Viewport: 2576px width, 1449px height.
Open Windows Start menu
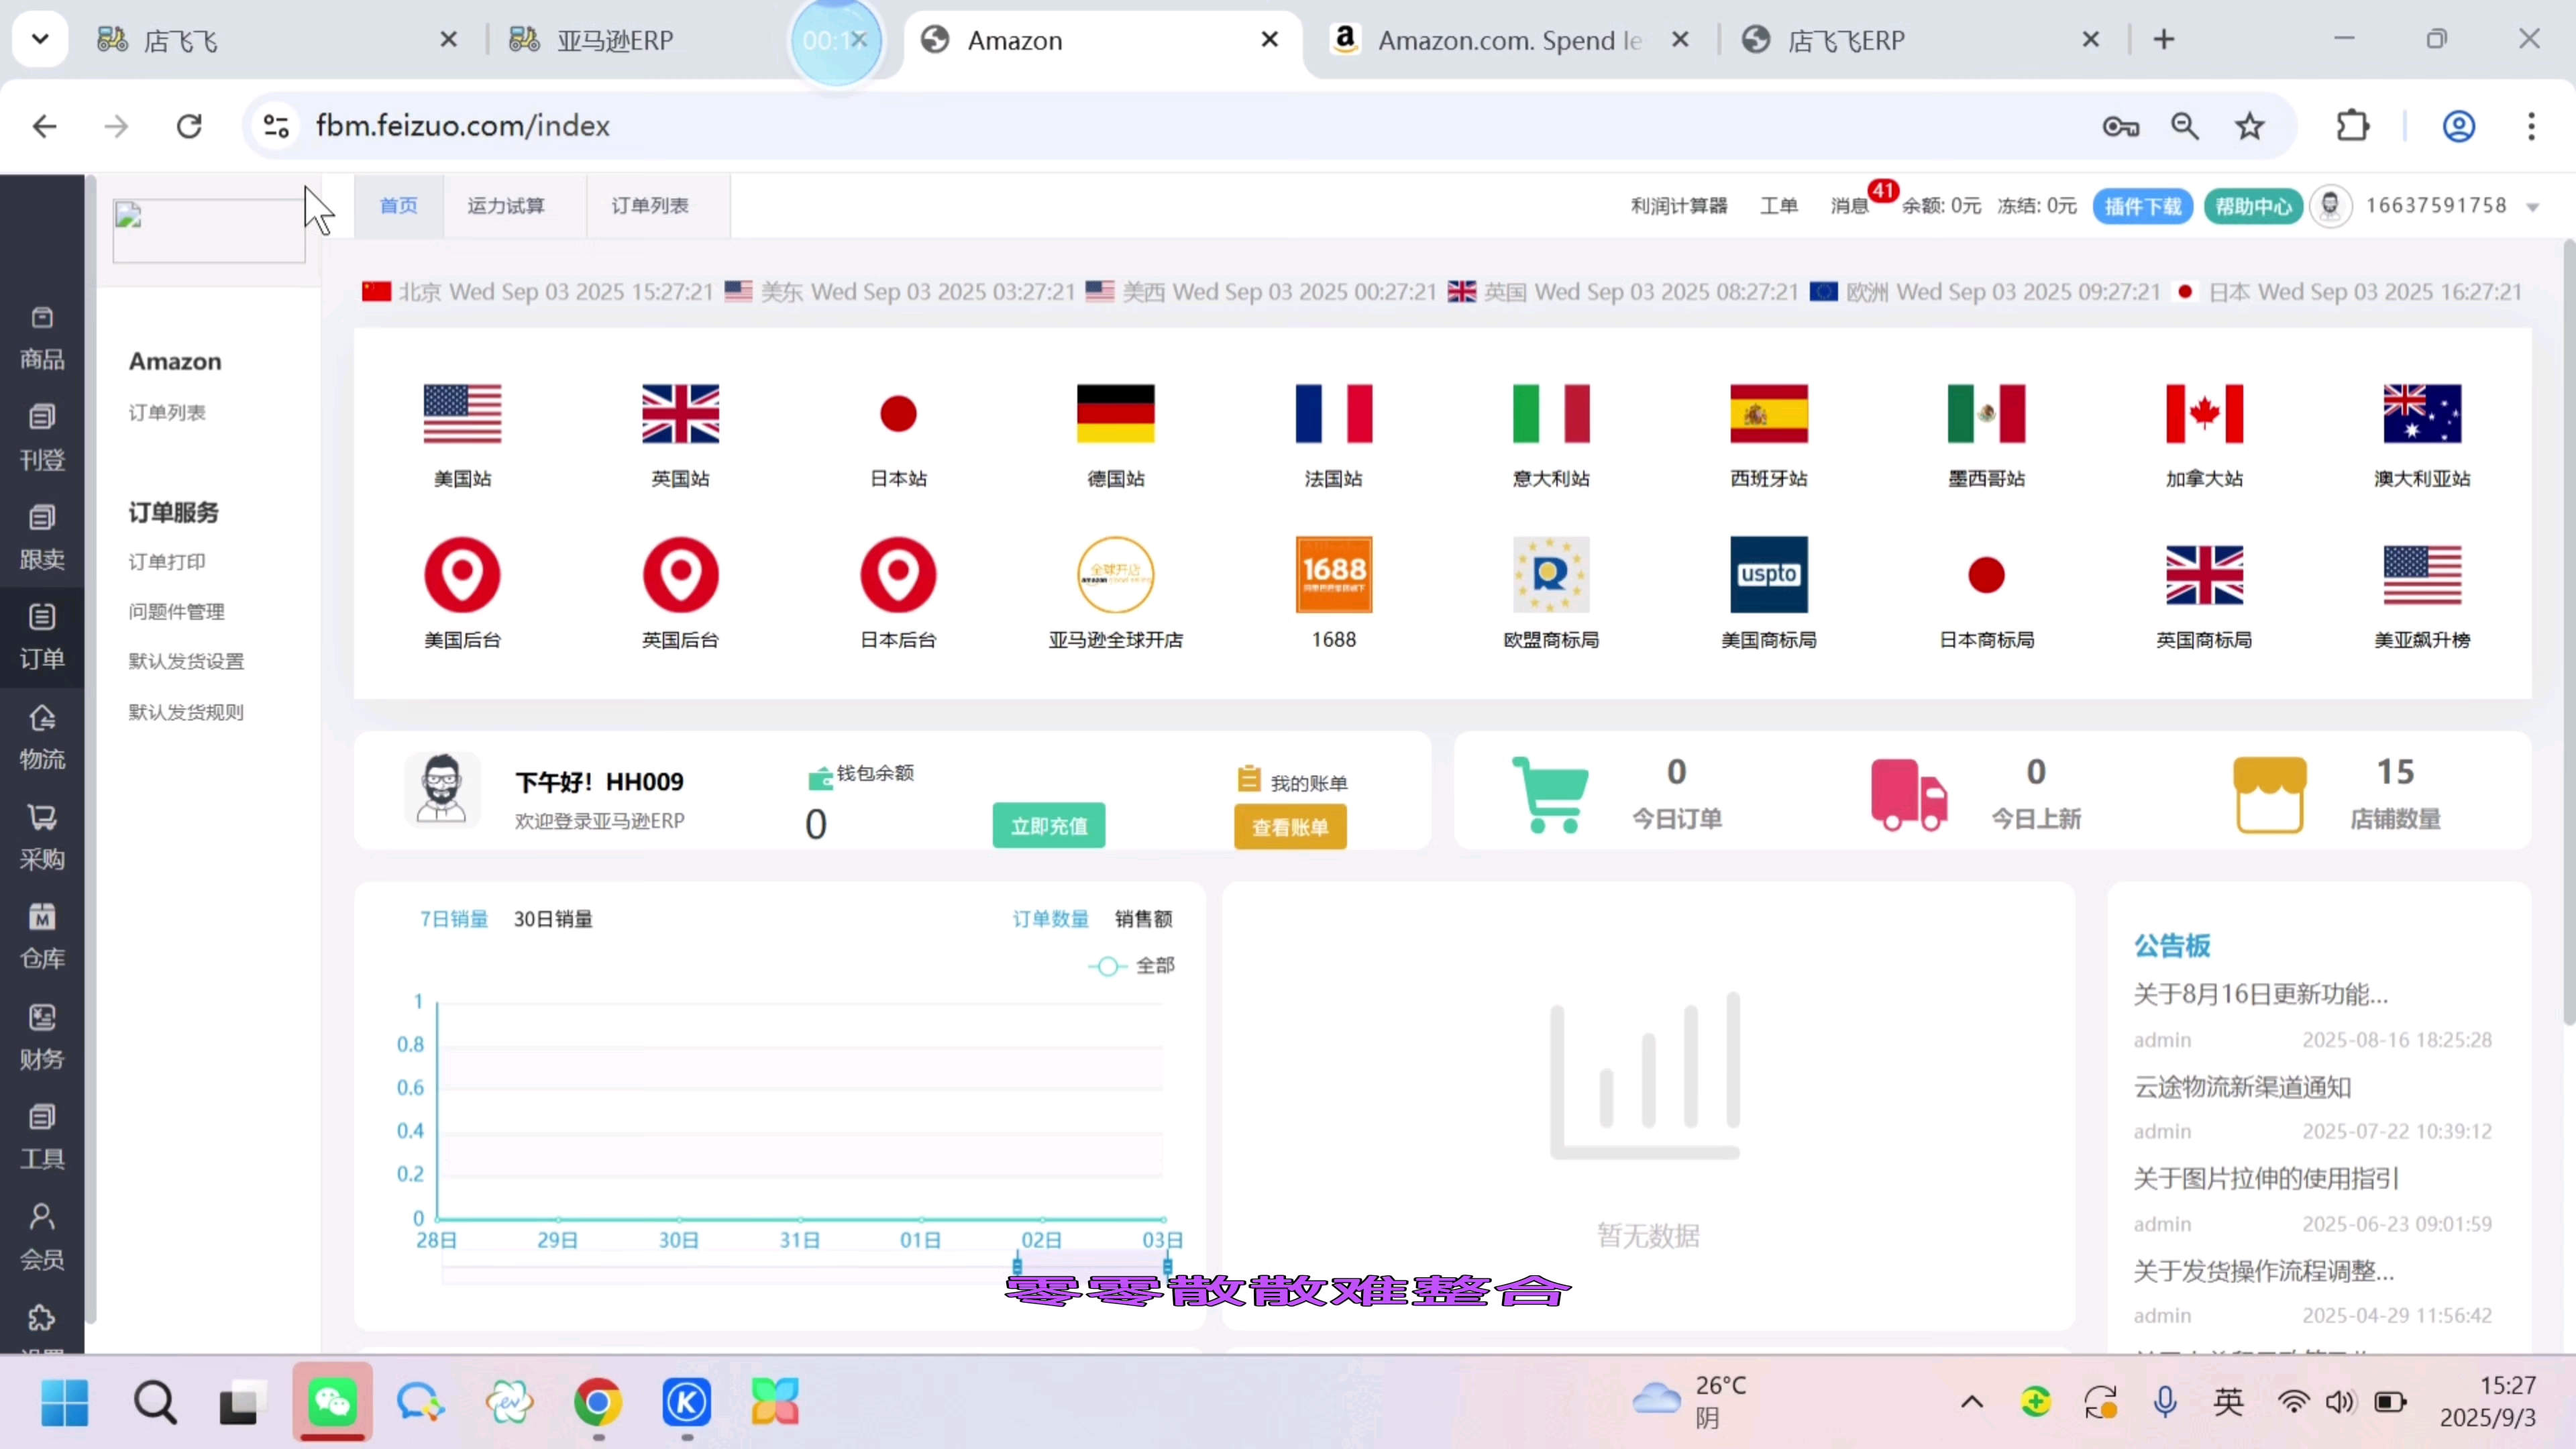coord(65,1402)
